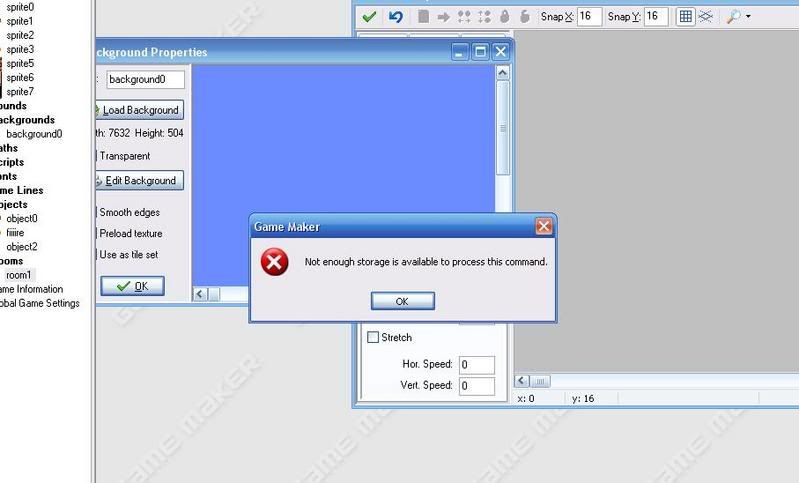799x483 pixels.
Task: Click the Hor. Speed input field
Action: click(477, 365)
